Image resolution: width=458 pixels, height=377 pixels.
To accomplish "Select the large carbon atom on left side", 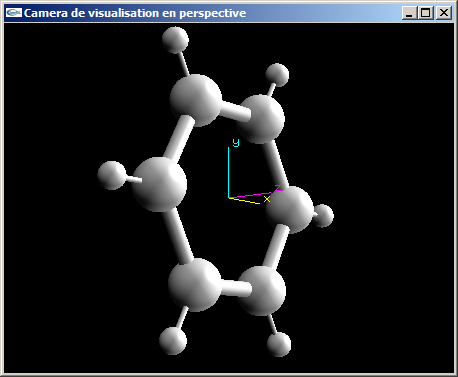I will tap(159, 184).
